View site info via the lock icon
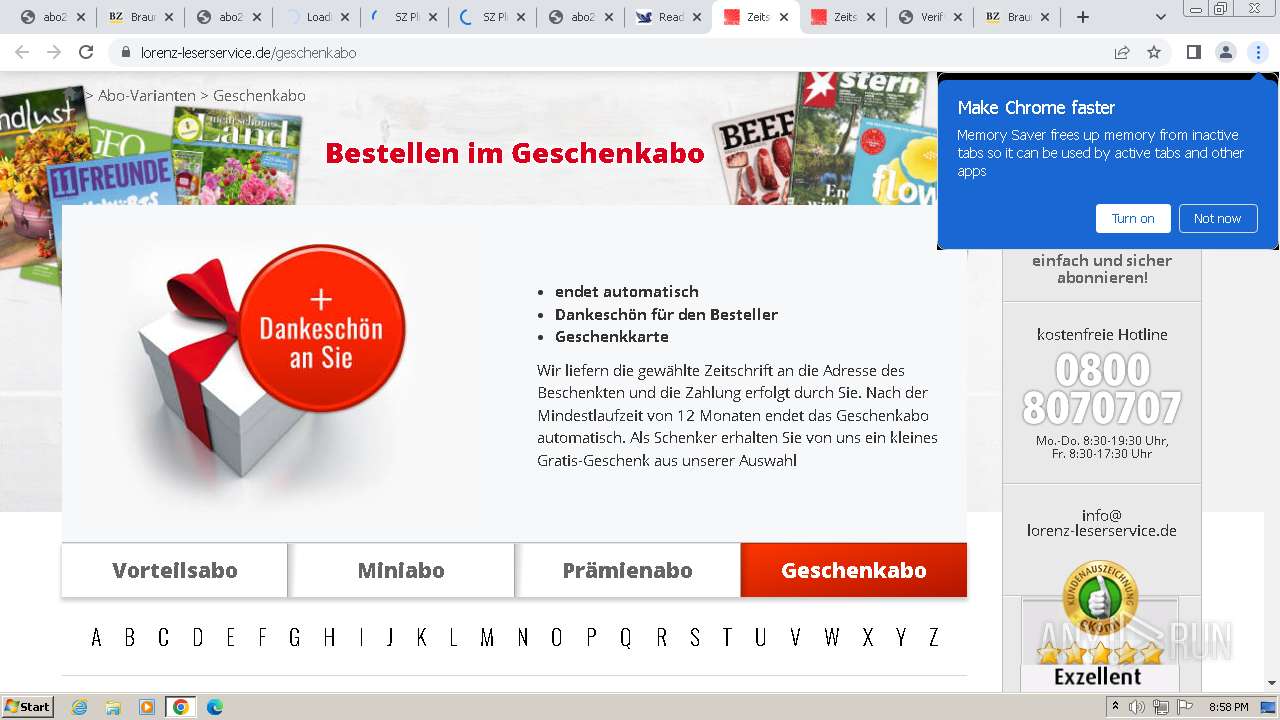Viewport: 1280px width, 720px height. (x=126, y=52)
